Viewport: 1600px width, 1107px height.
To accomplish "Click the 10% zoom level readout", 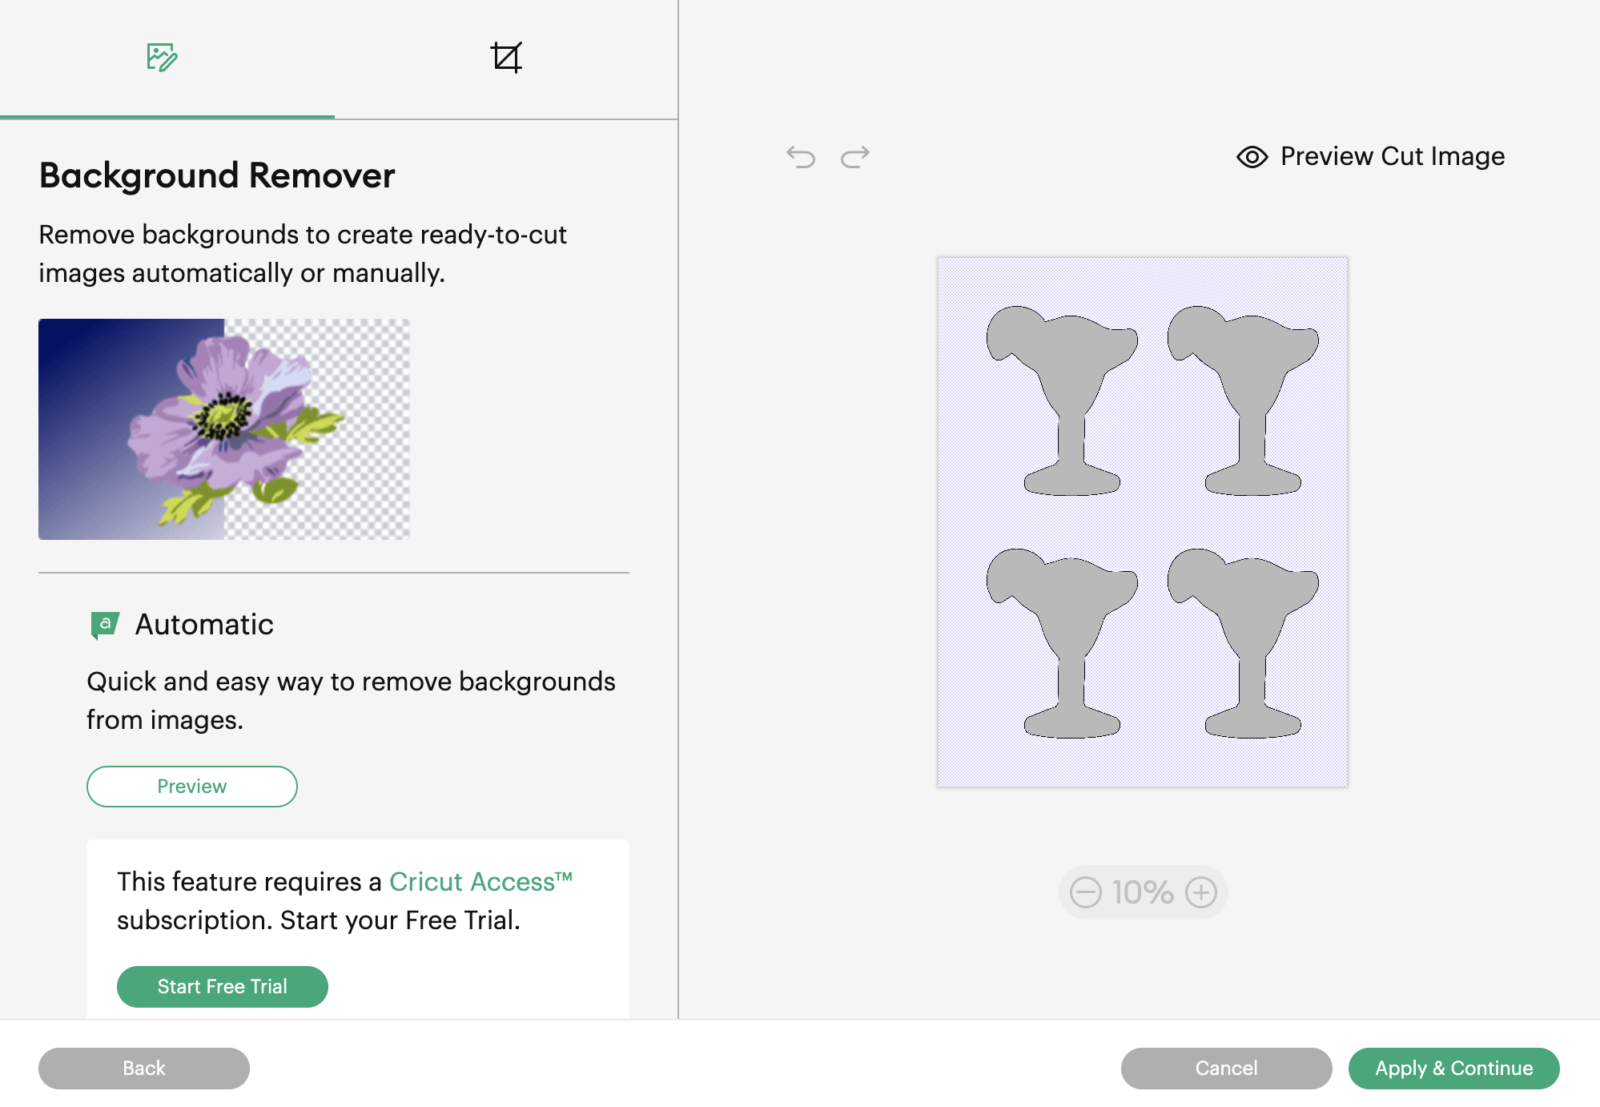I will click(x=1142, y=892).
